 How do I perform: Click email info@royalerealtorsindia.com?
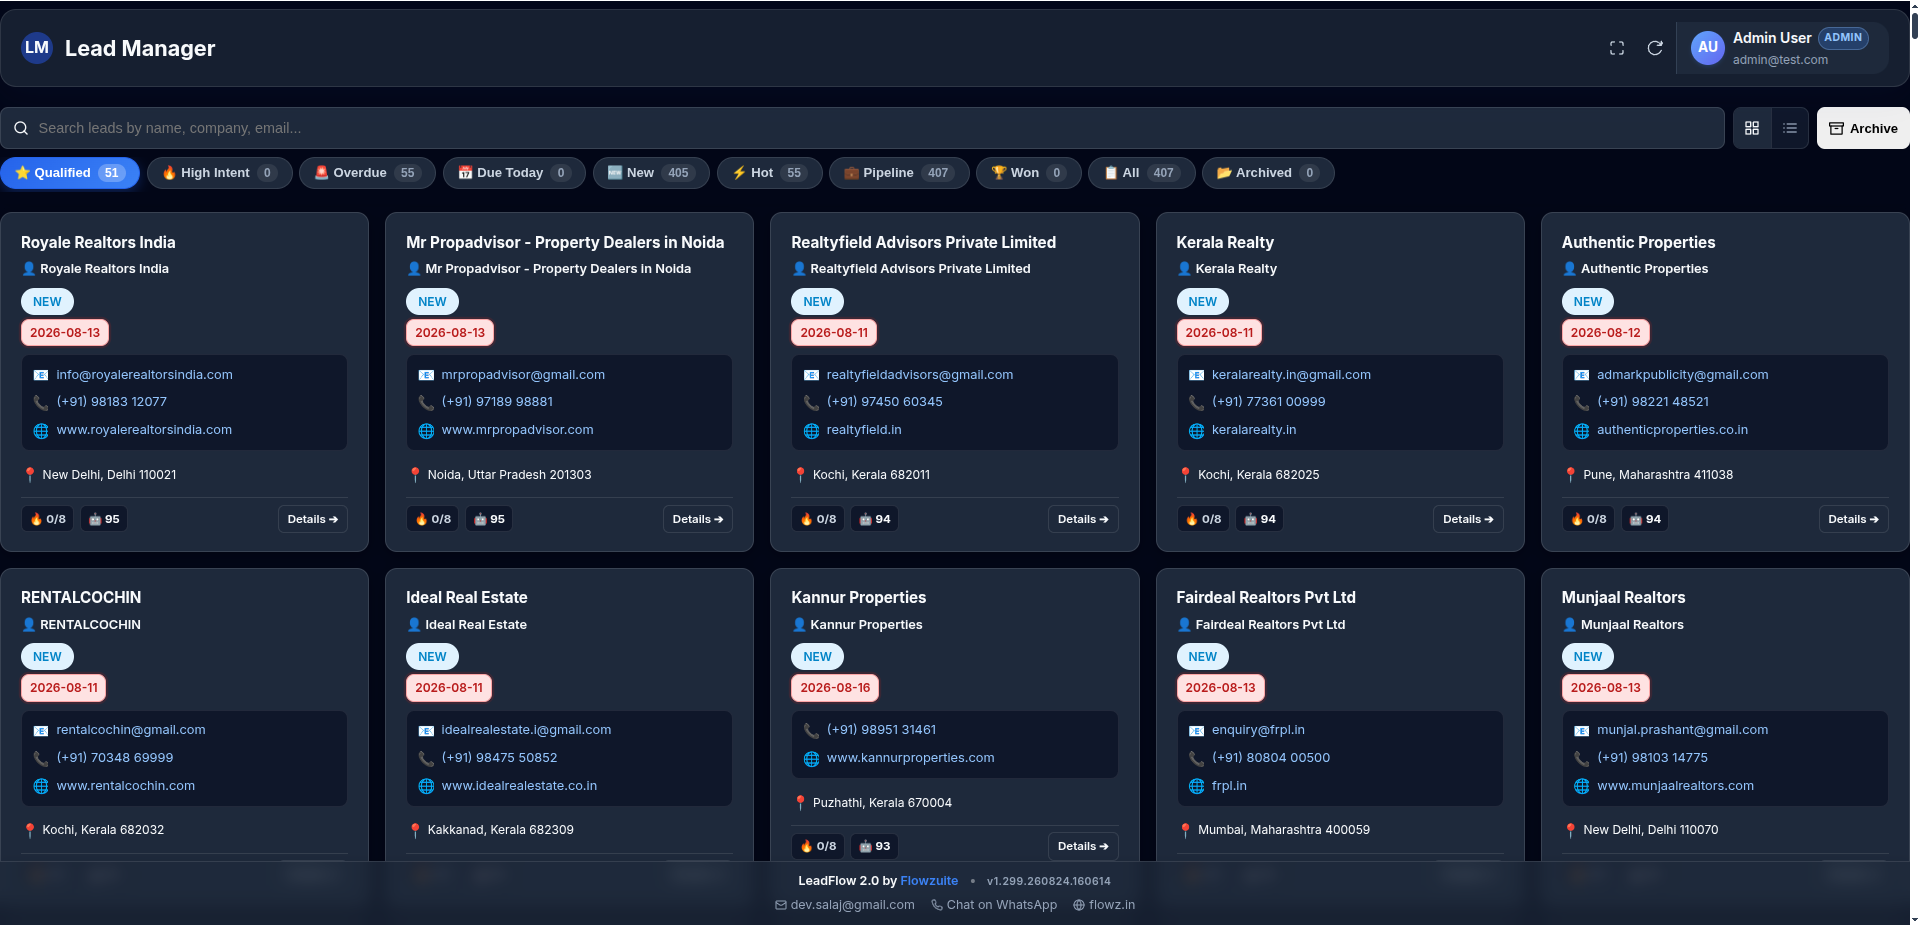[144, 375]
